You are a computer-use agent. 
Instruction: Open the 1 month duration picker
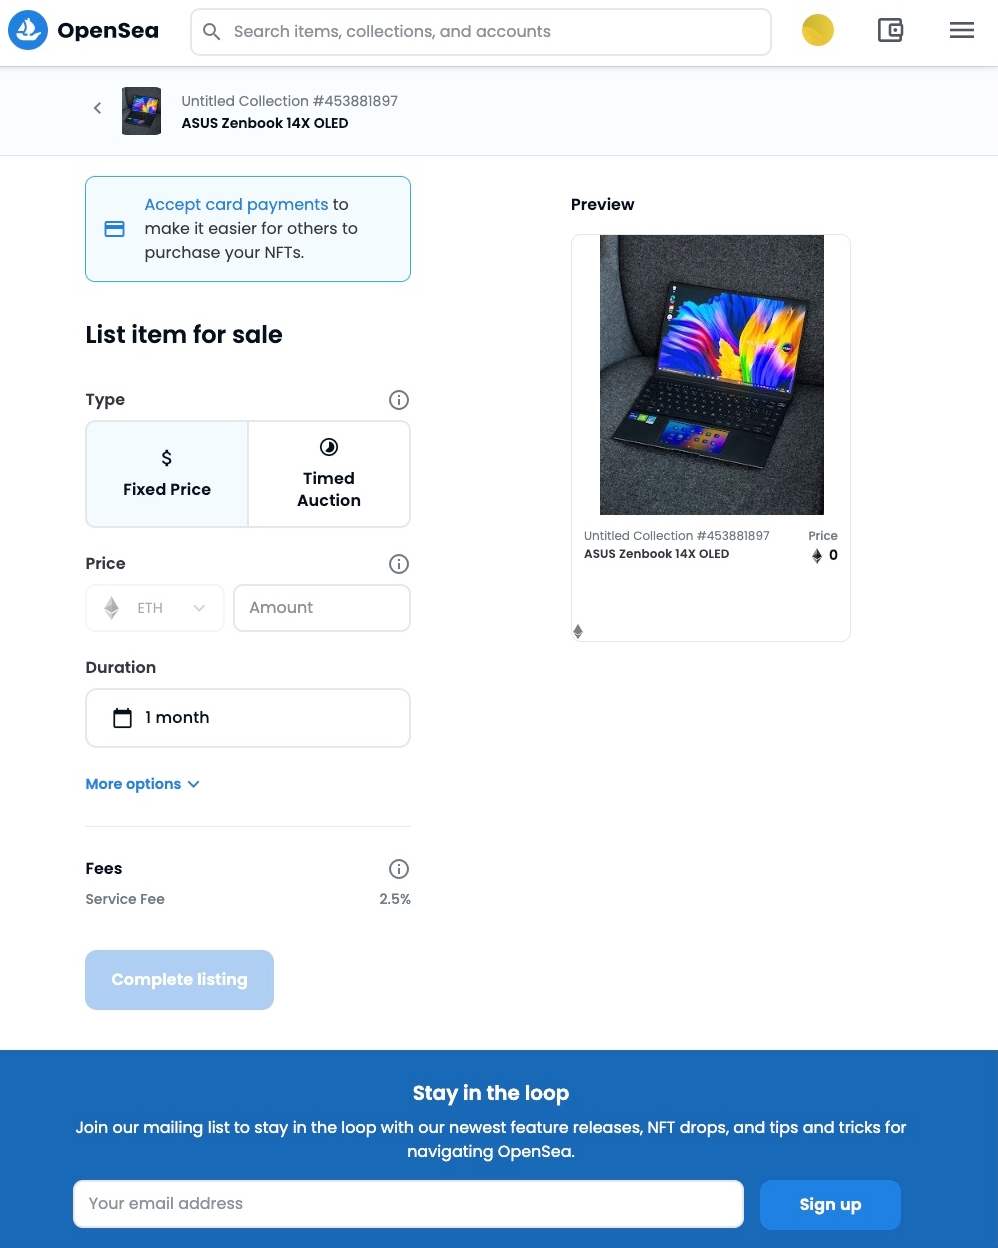(x=248, y=718)
